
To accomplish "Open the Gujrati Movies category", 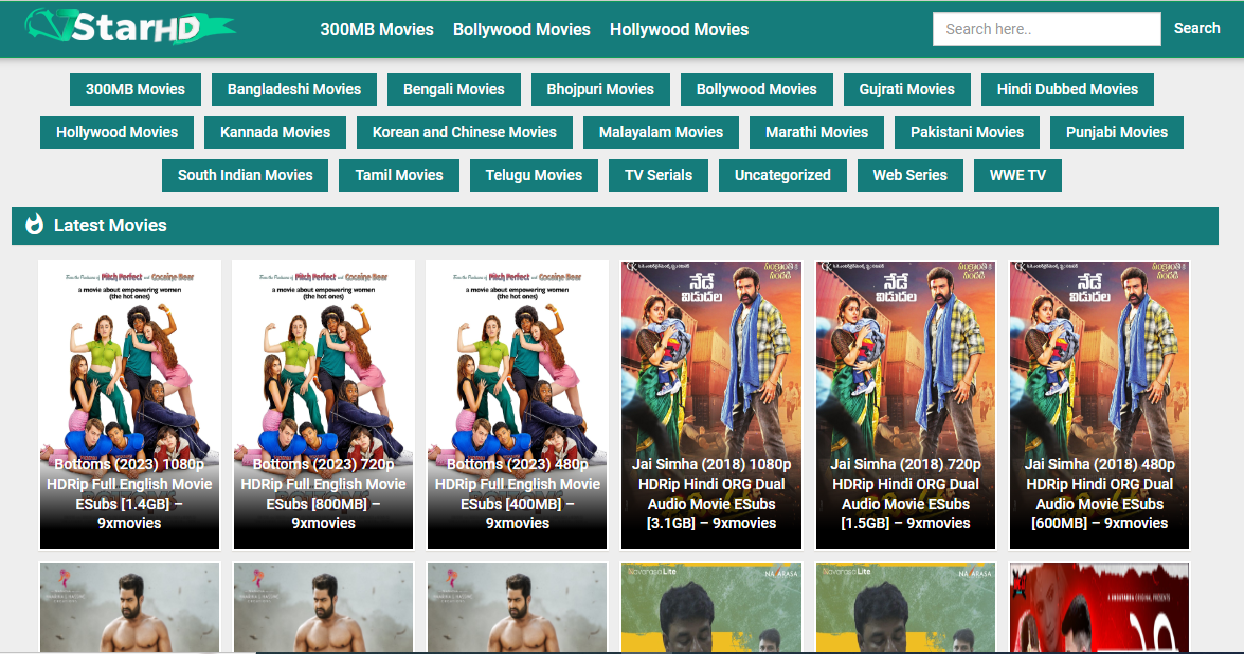I will click(907, 89).
